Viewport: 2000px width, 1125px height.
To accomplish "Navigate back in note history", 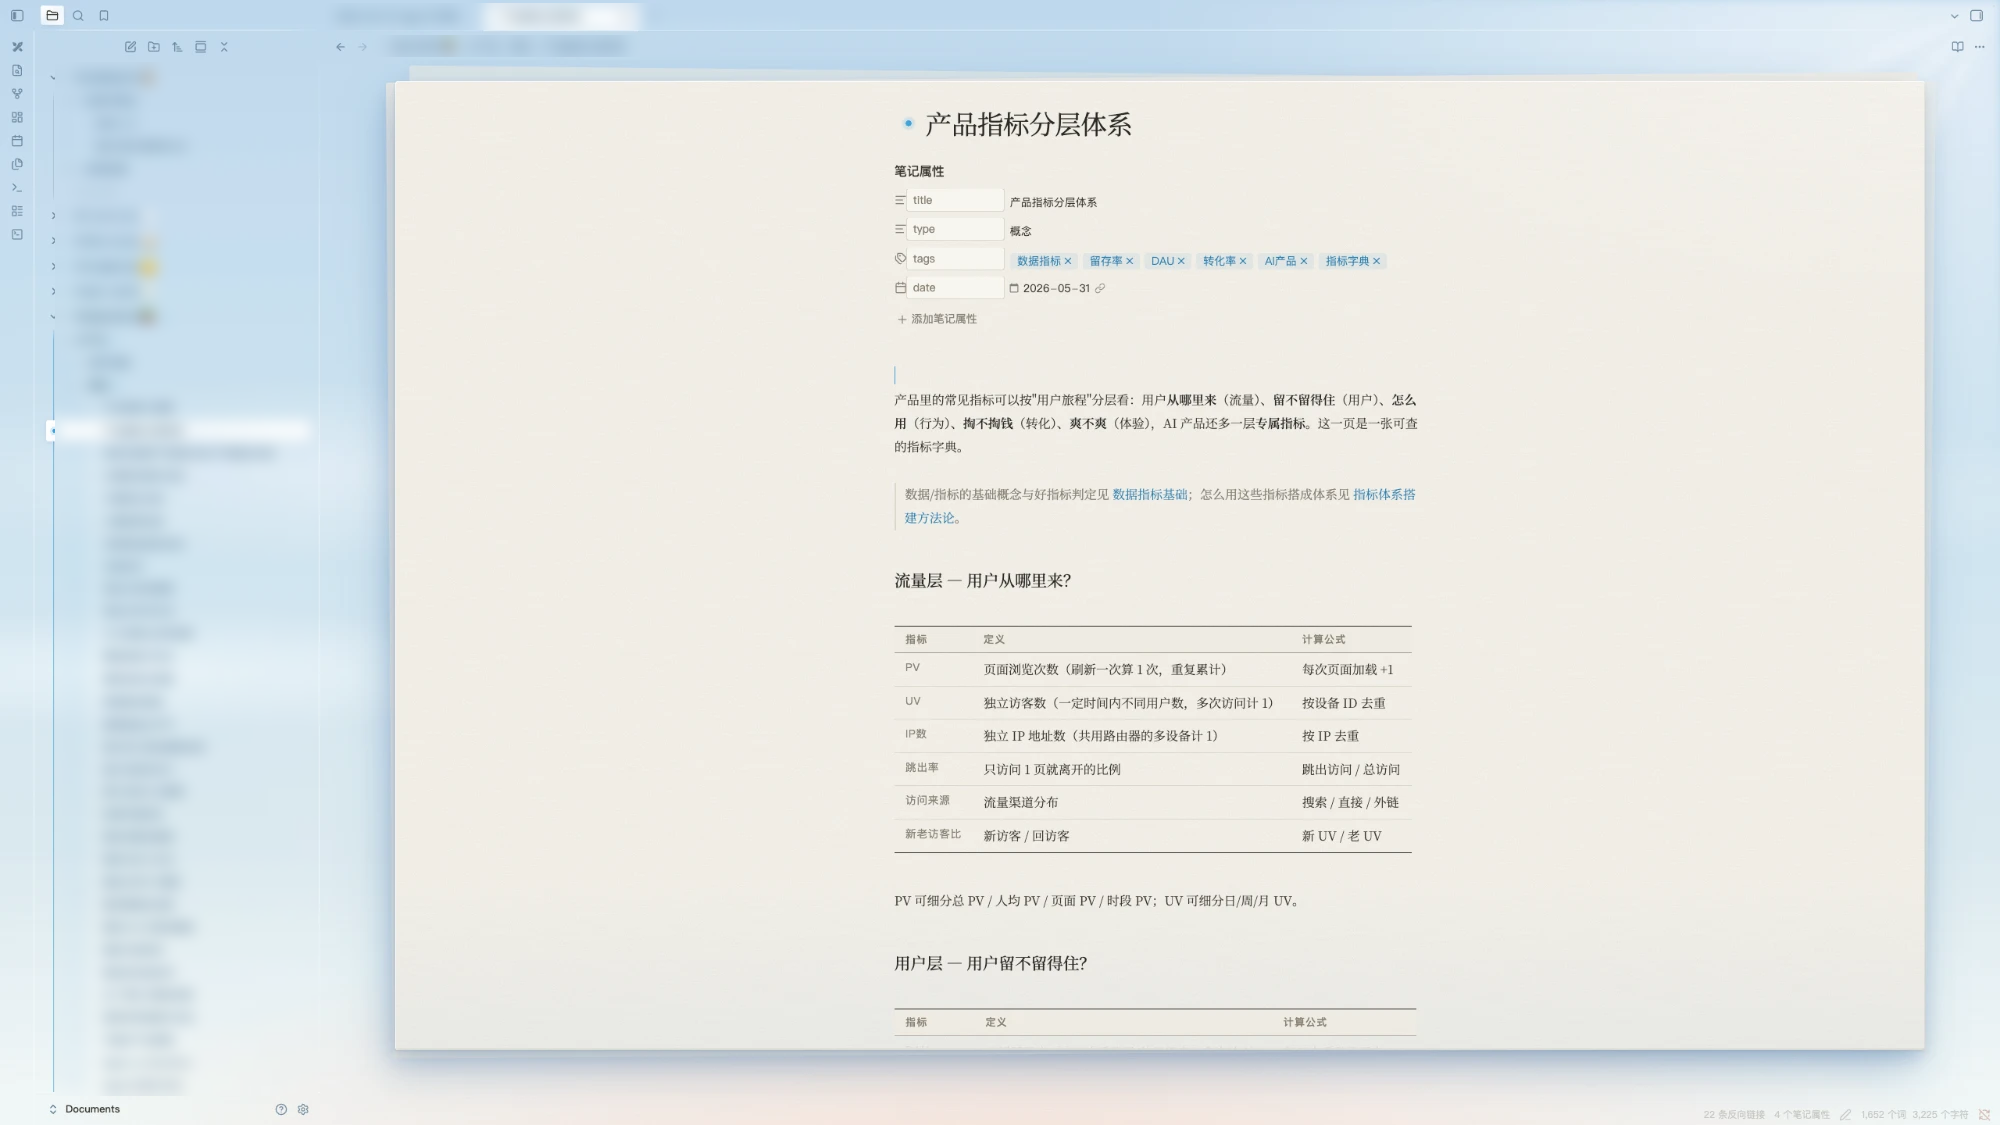I will click(340, 47).
